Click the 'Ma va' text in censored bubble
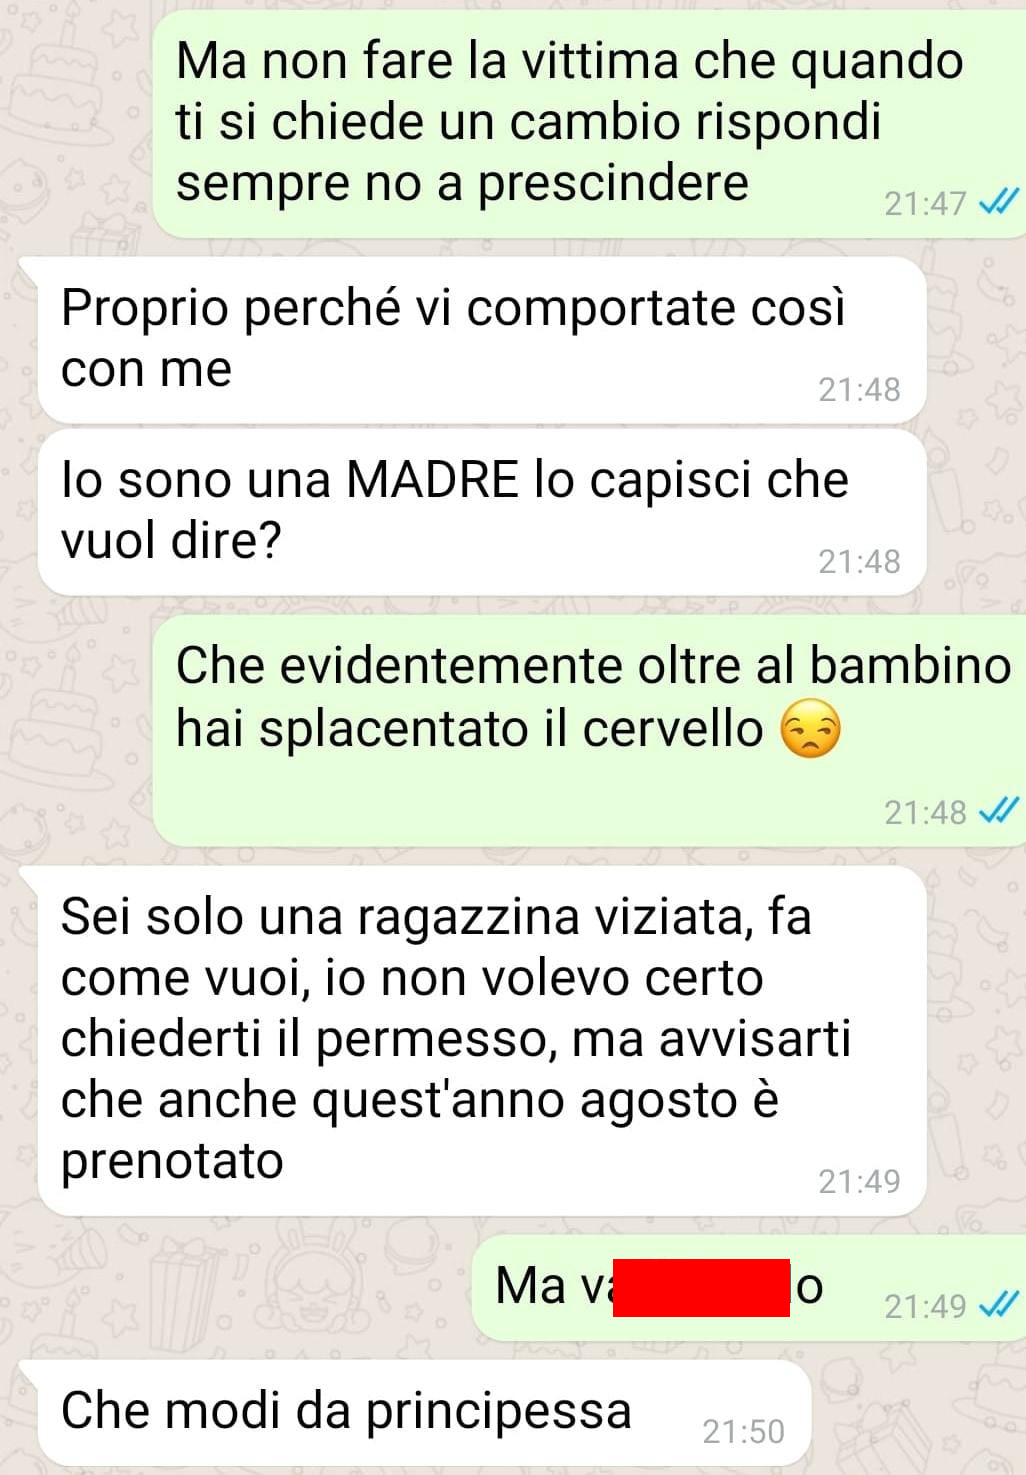The image size is (1026, 1475). coord(554,1286)
